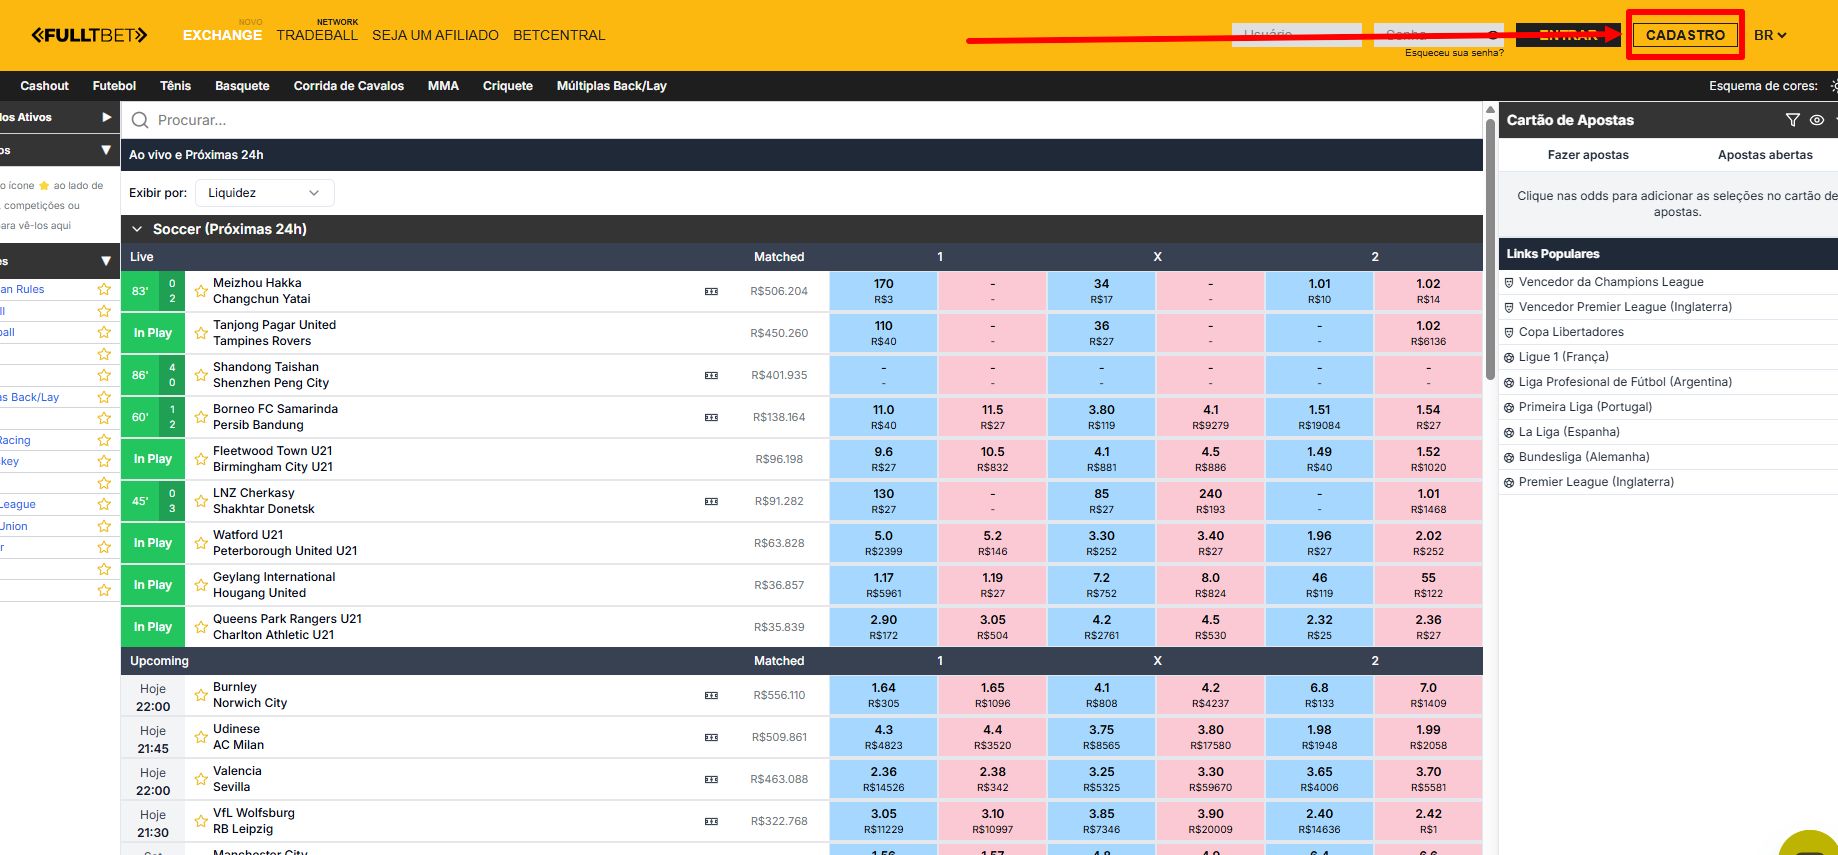This screenshot has height=855, width=1838.
Task: Star the Geylang International match
Action: (201, 585)
